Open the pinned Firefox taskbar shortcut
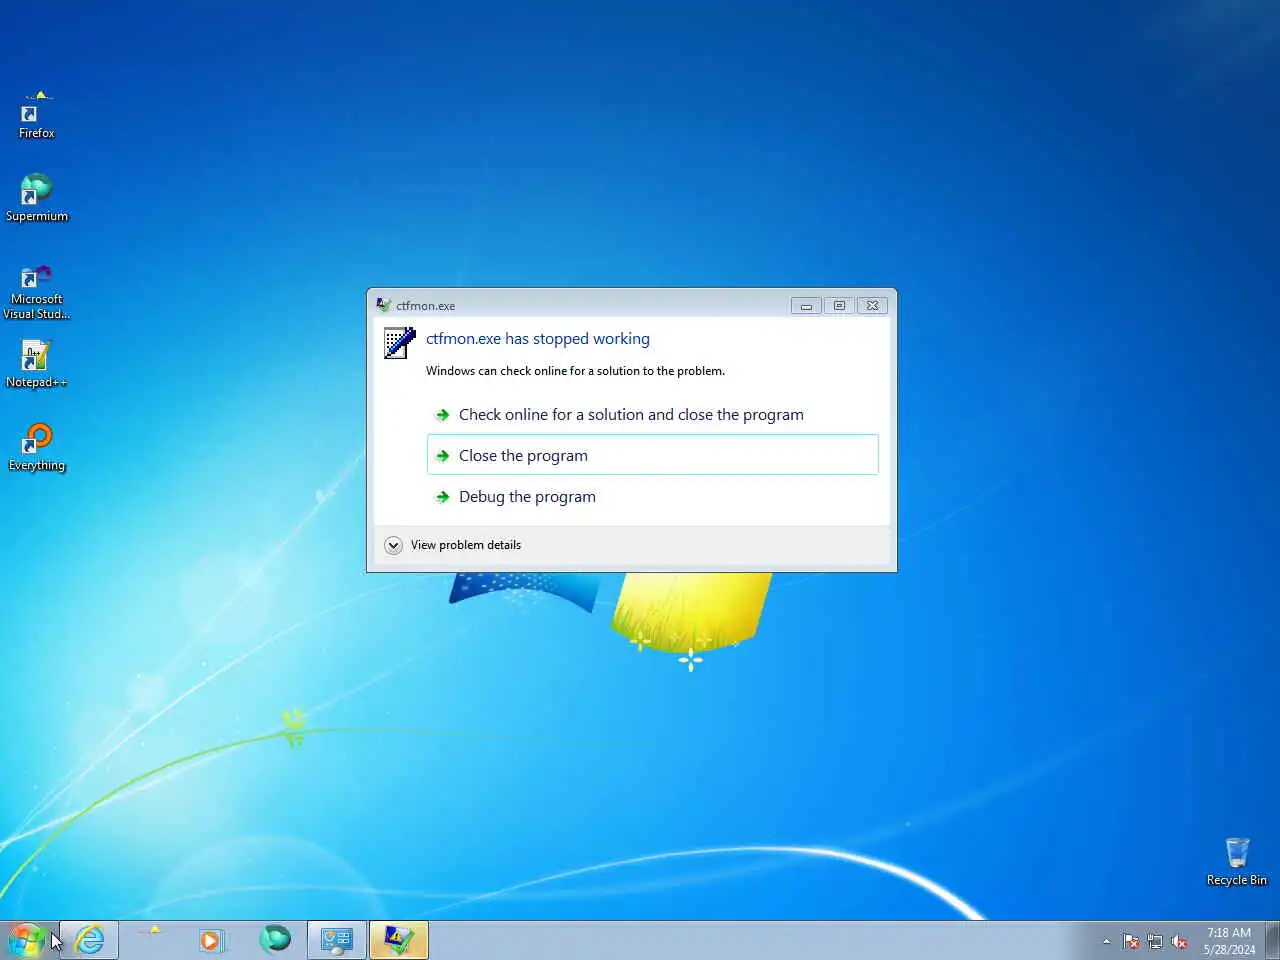 point(153,940)
